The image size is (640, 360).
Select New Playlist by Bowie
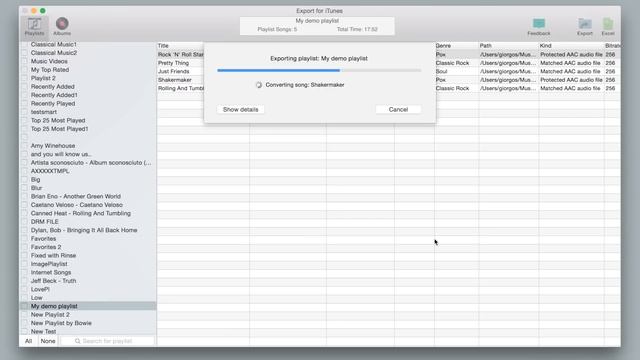[x=61, y=323]
